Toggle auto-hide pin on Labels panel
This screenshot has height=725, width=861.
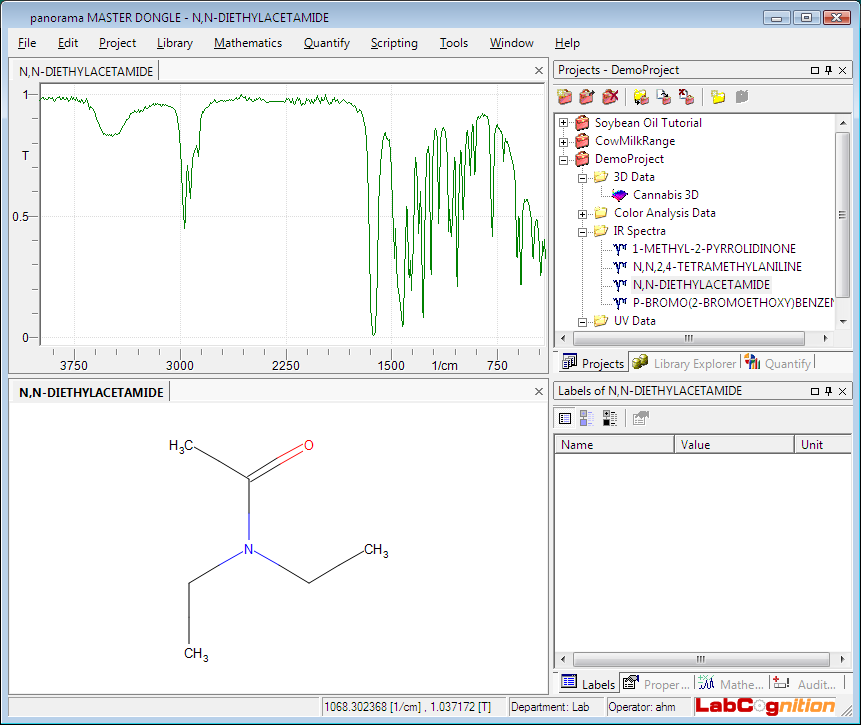(828, 391)
